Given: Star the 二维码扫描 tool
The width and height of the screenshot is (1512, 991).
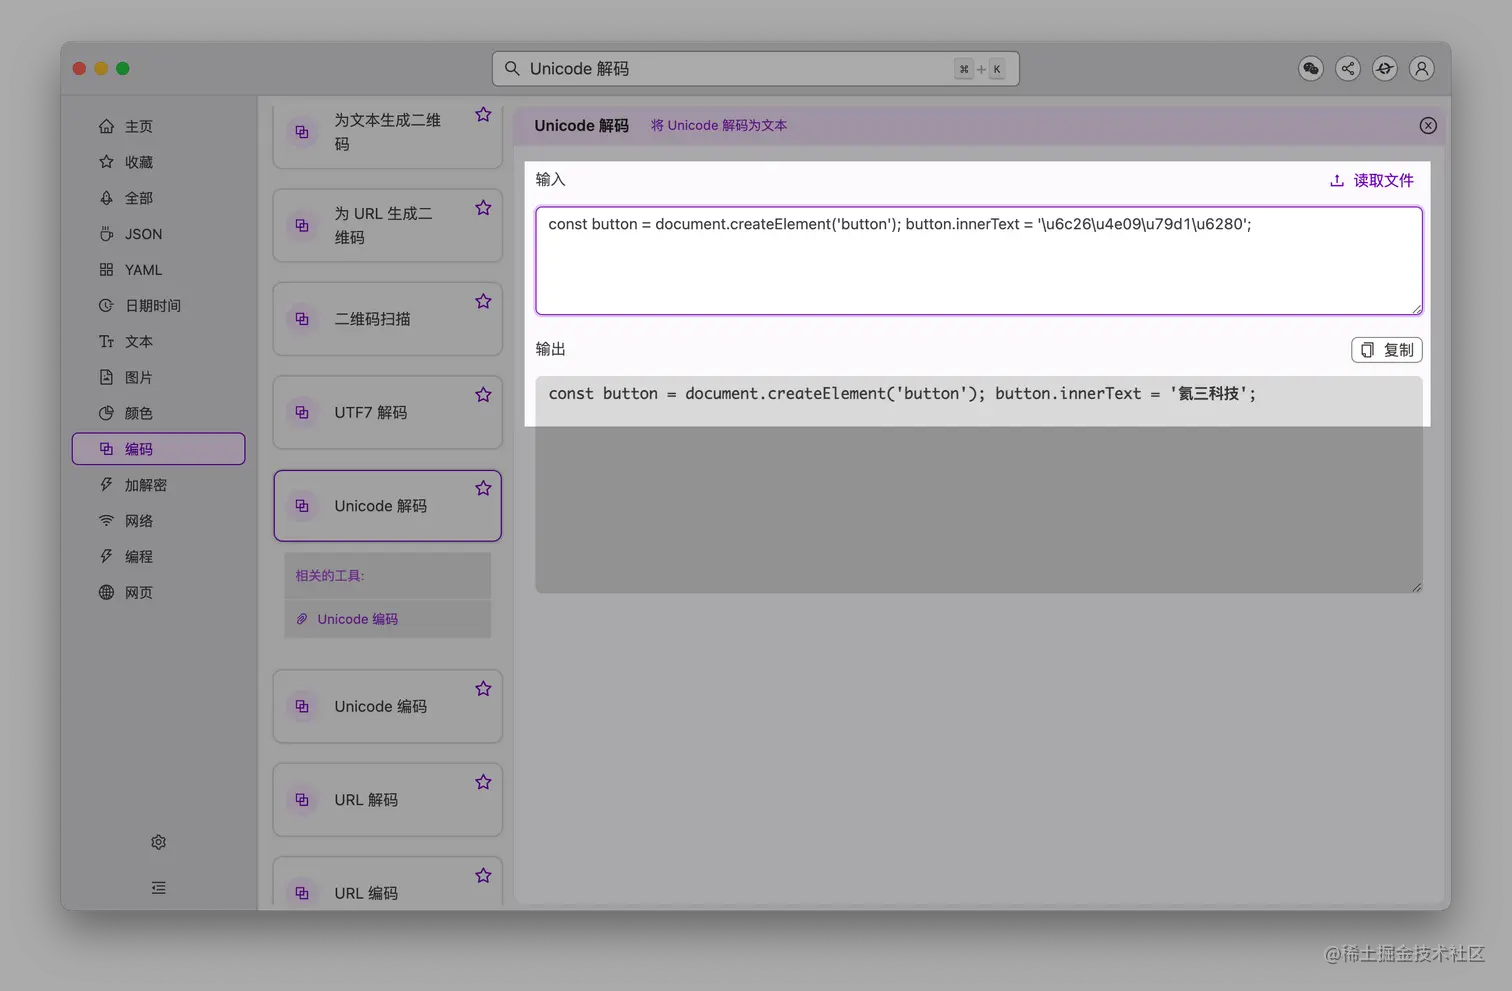Looking at the screenshot, I should pyautogui.click(x=483, y=301).
